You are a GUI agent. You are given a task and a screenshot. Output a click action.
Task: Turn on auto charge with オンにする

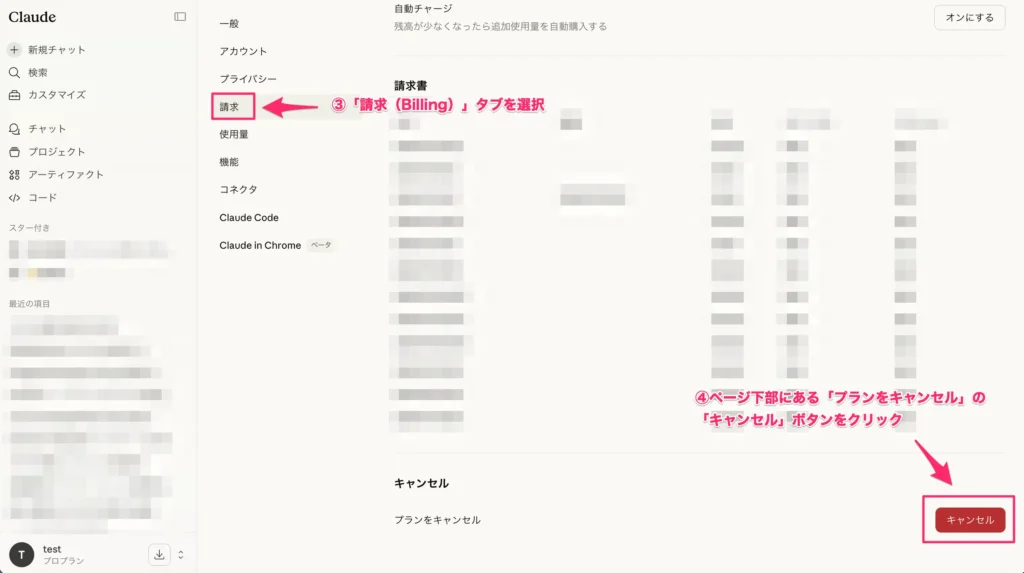click(x=970, y=18)
